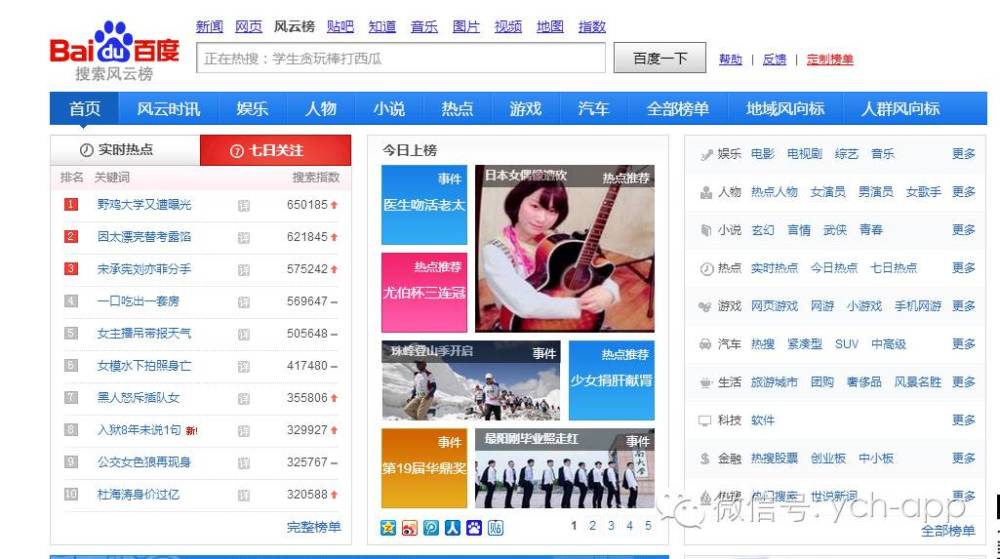Open 风云时讯 in blue navigation bar

pyautogui.click(x=168, y=108)
